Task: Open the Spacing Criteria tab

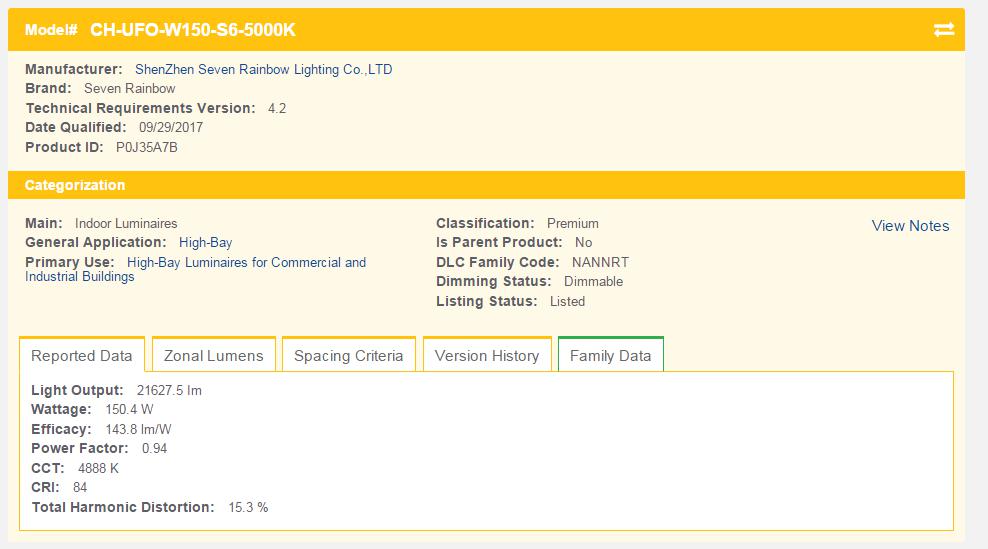Action: point(348,356)
